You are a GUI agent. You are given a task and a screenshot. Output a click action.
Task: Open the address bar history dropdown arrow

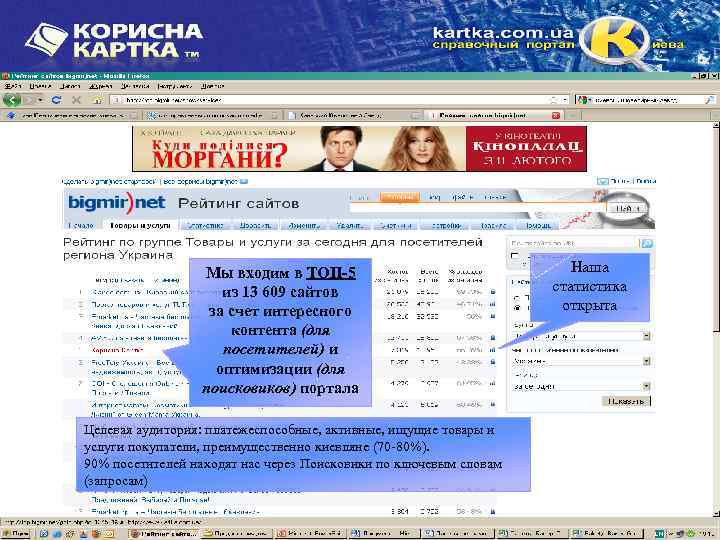(x=565, y=100)
